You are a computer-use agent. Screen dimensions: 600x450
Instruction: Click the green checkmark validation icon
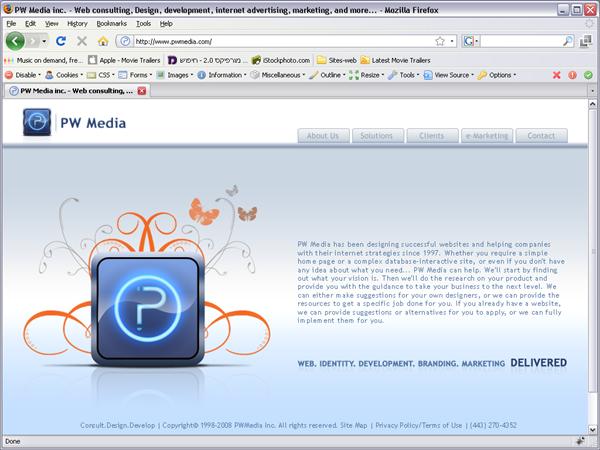coord(588,75)
